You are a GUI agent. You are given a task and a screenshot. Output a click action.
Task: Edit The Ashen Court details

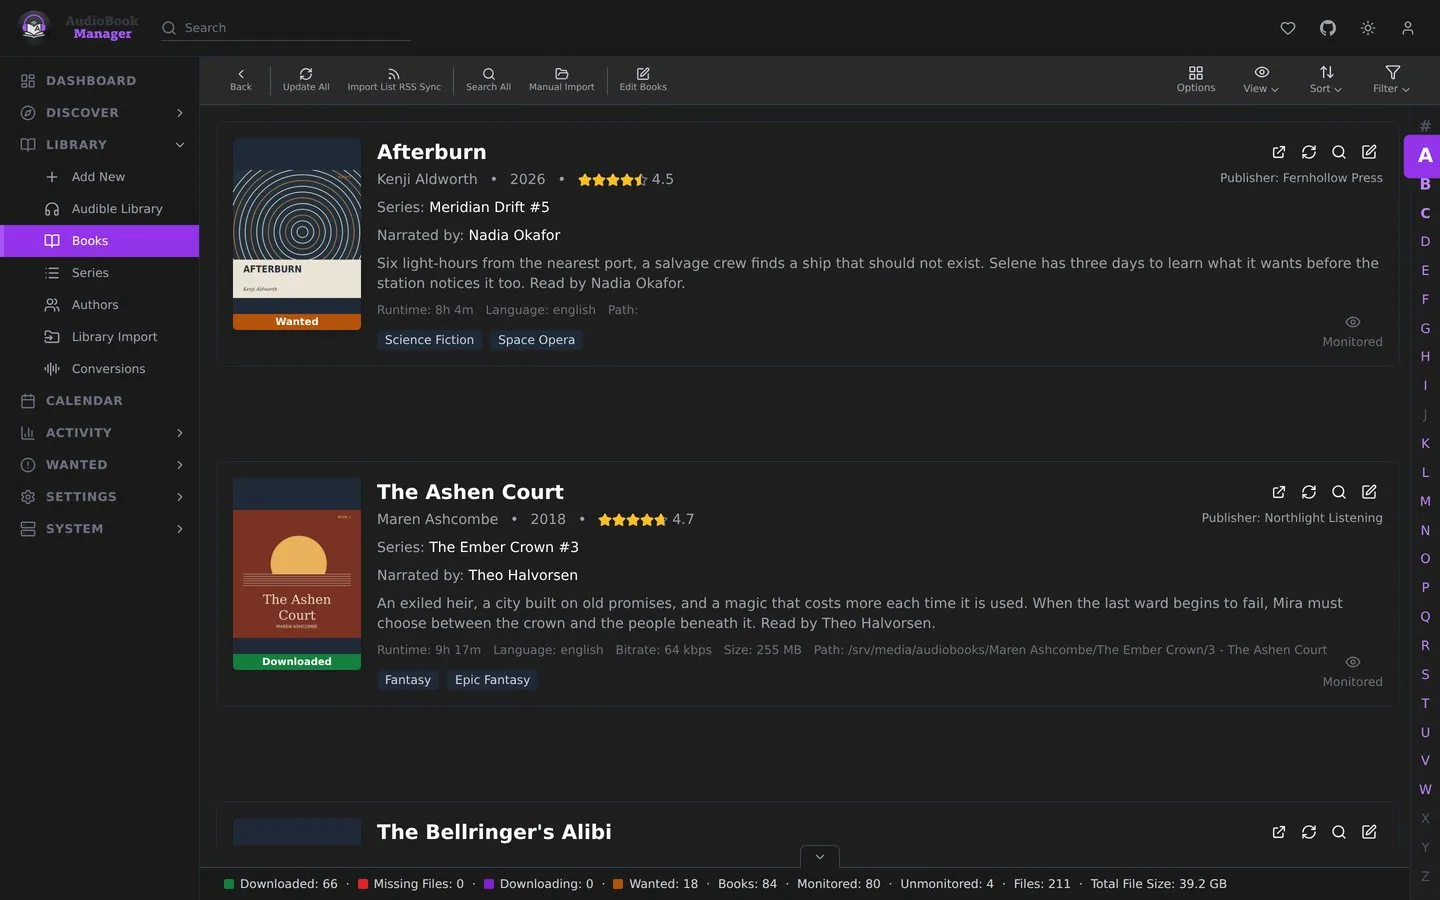coord(1369,492)
